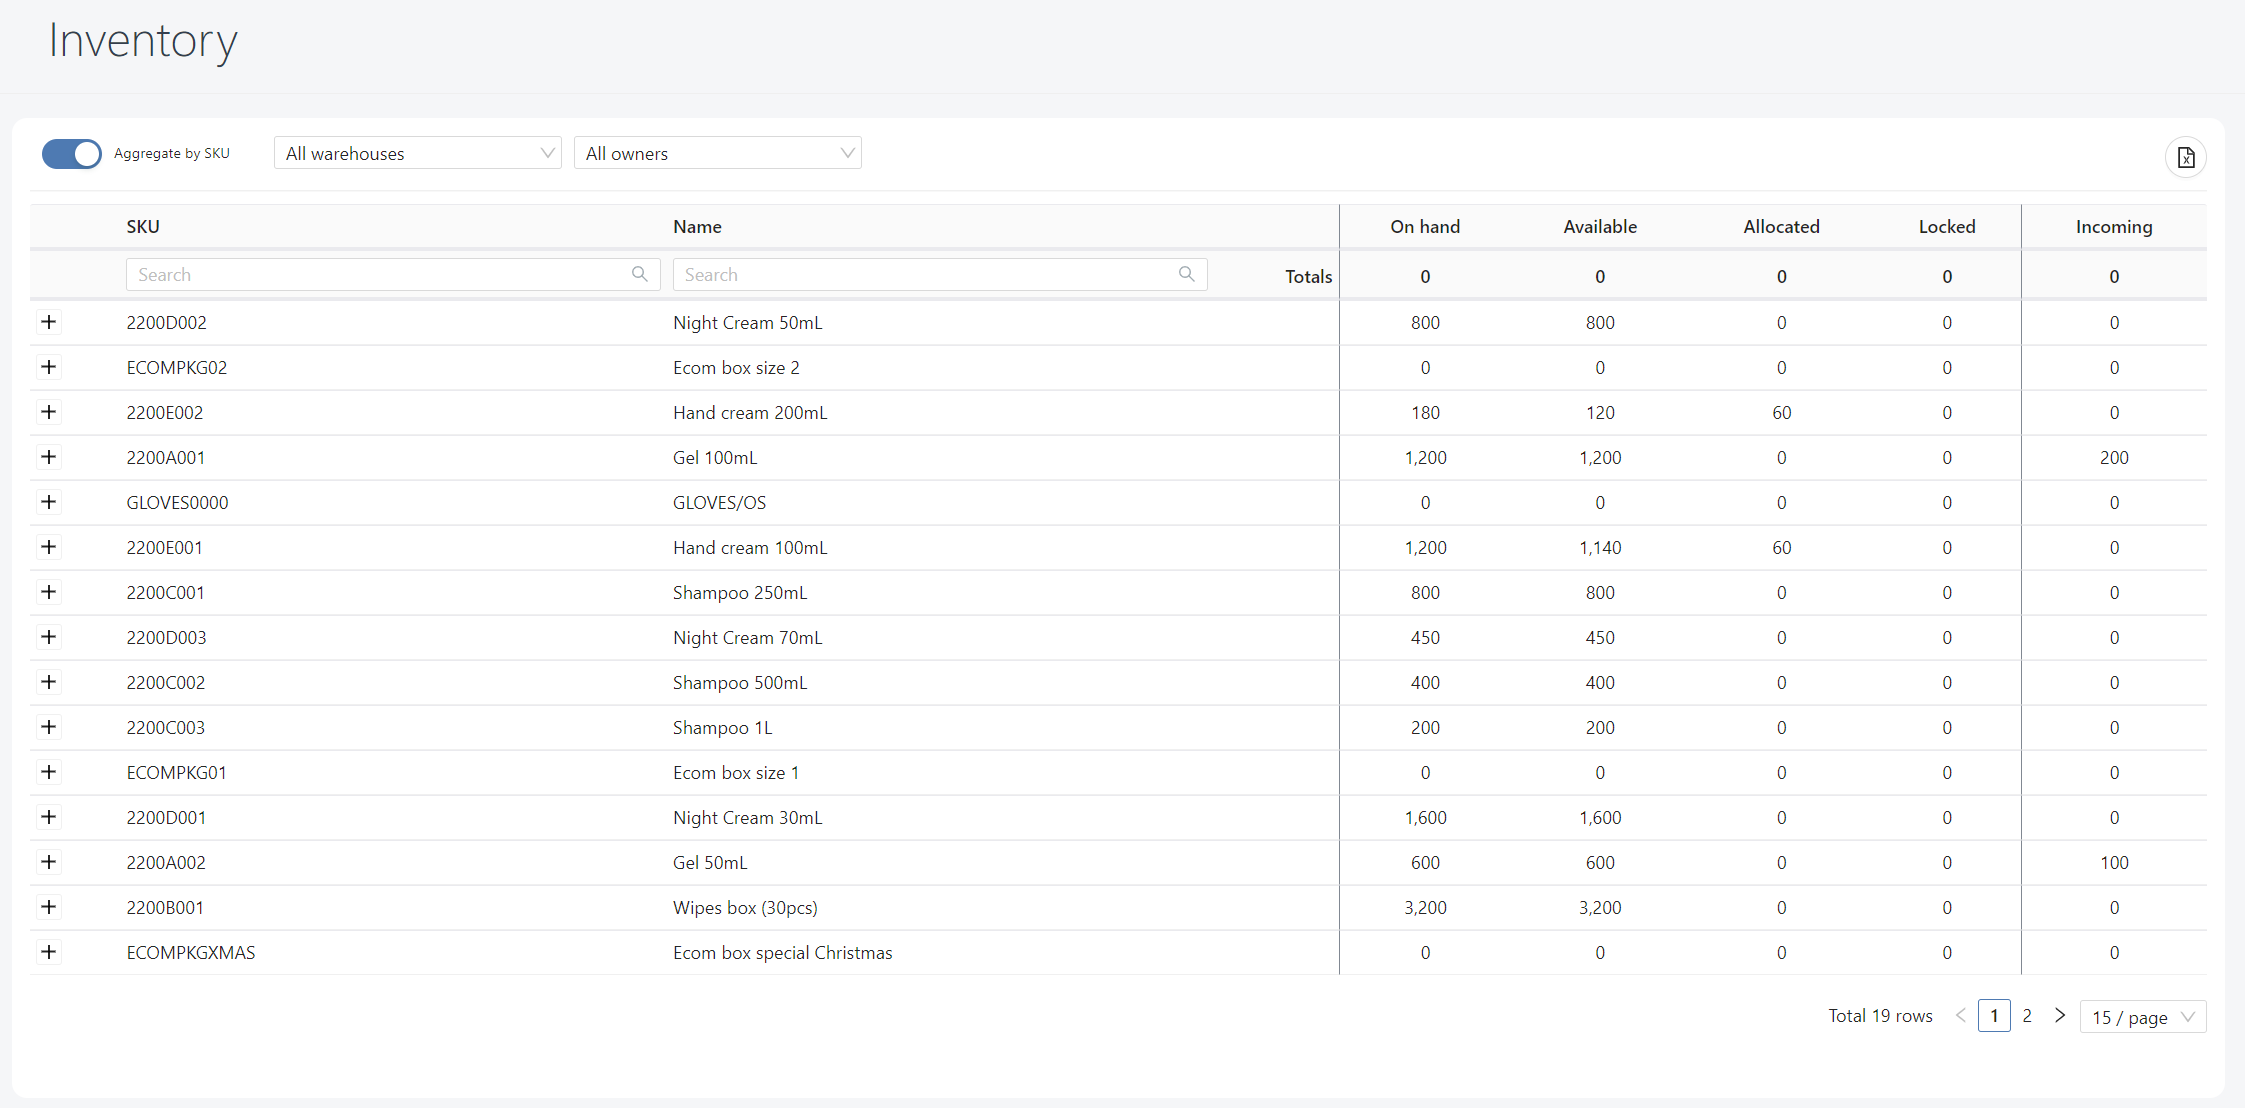Select page 1 in pagination

click(1993, 1016)
